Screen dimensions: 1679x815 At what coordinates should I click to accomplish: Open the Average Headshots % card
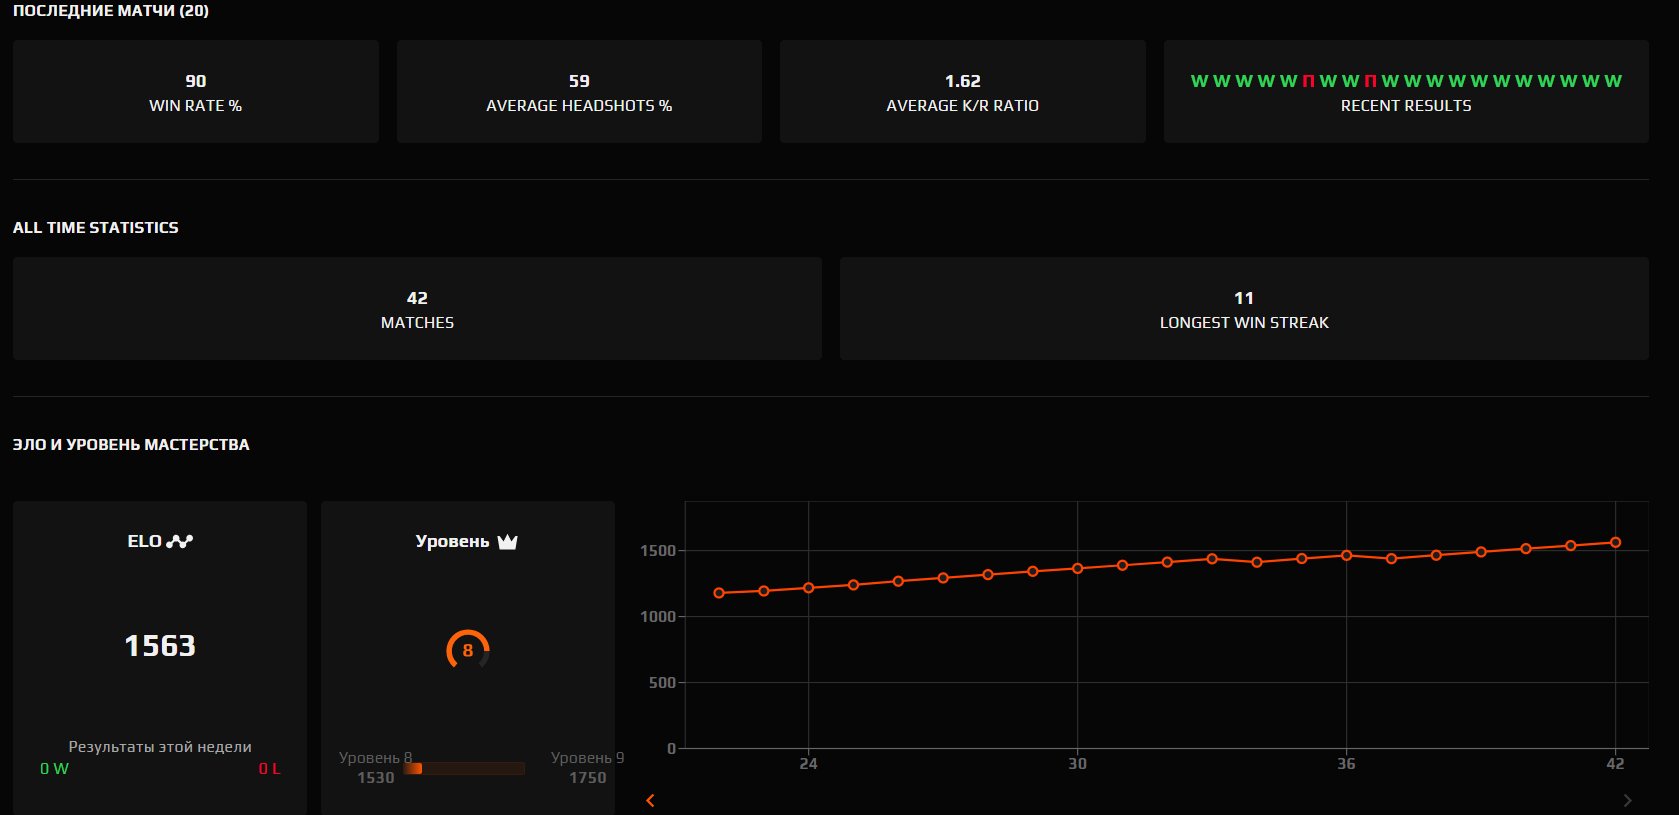pos(579,92)
